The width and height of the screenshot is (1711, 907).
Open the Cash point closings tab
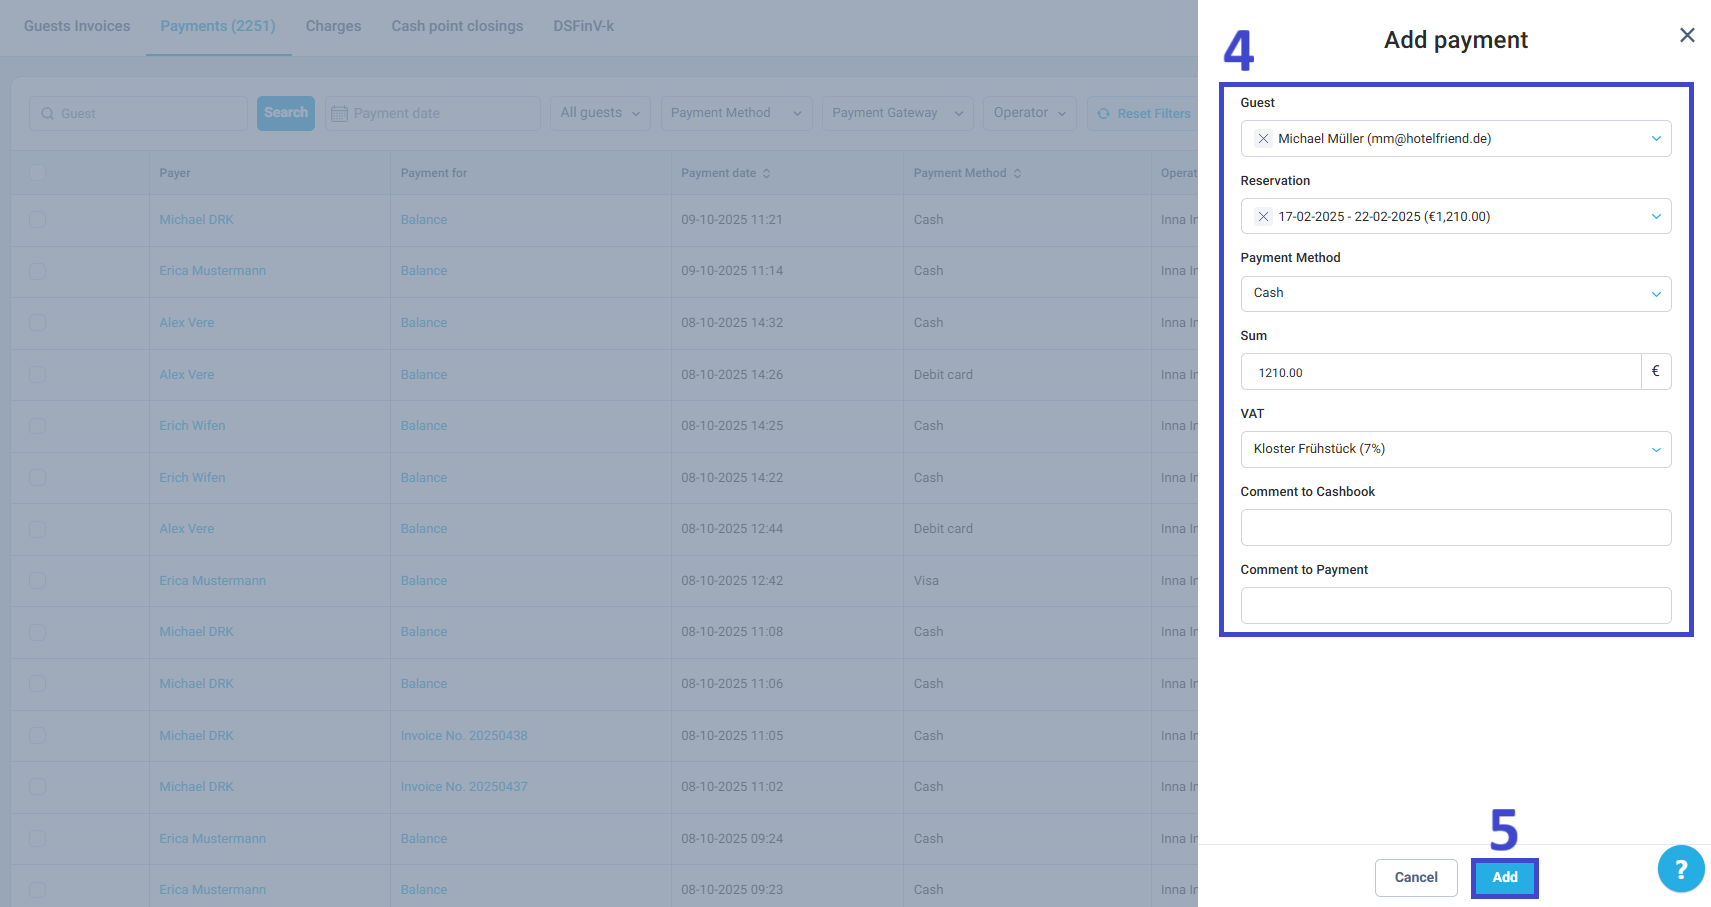coord(457,26)
